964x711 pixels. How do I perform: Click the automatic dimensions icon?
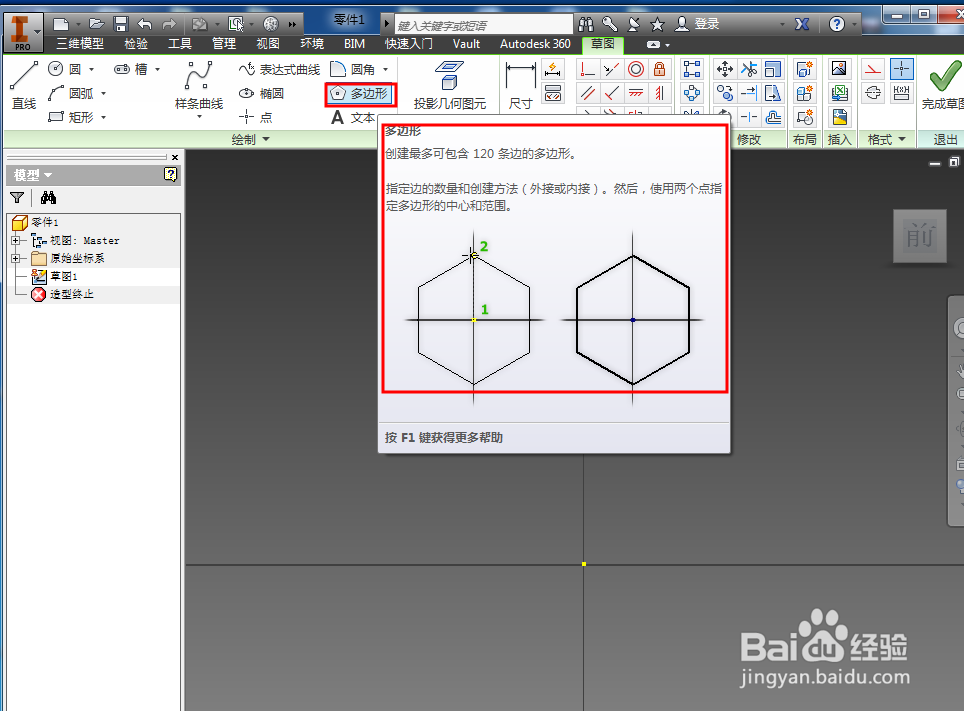tap(553, 69)
